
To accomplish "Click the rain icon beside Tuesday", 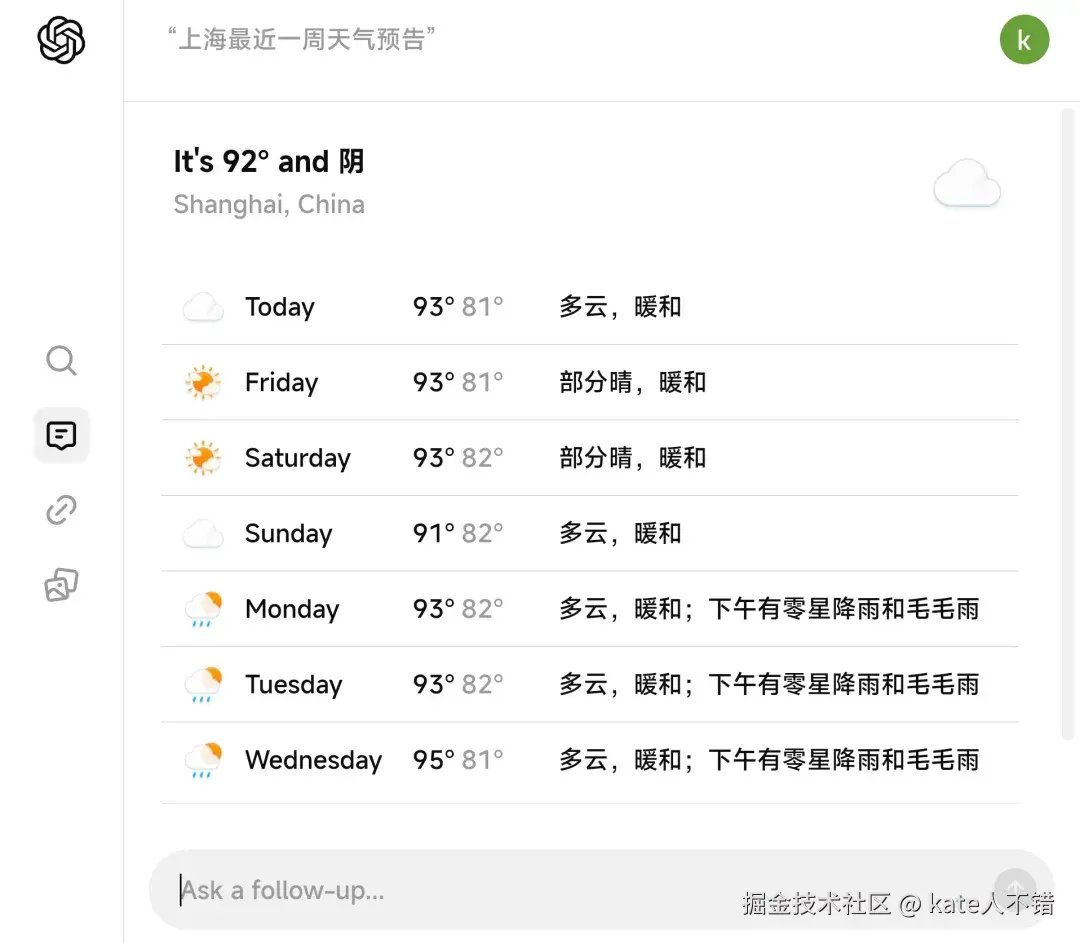I will [204, 684].
